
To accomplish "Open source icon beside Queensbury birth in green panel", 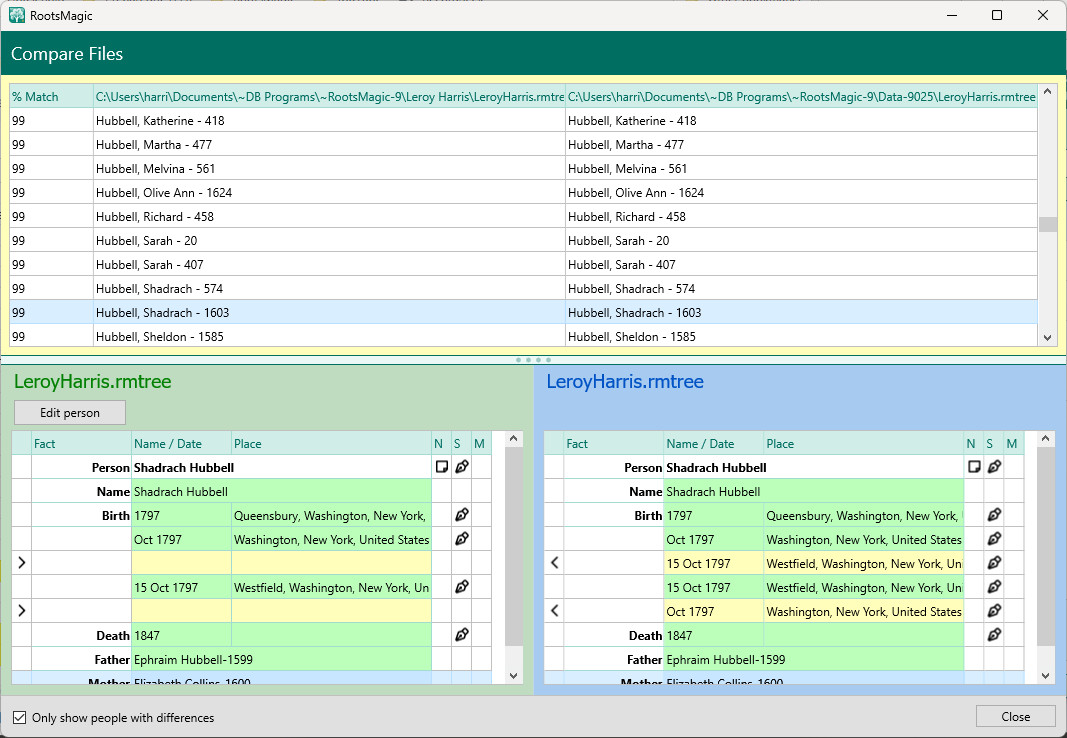I will click(x=461, y=515).
